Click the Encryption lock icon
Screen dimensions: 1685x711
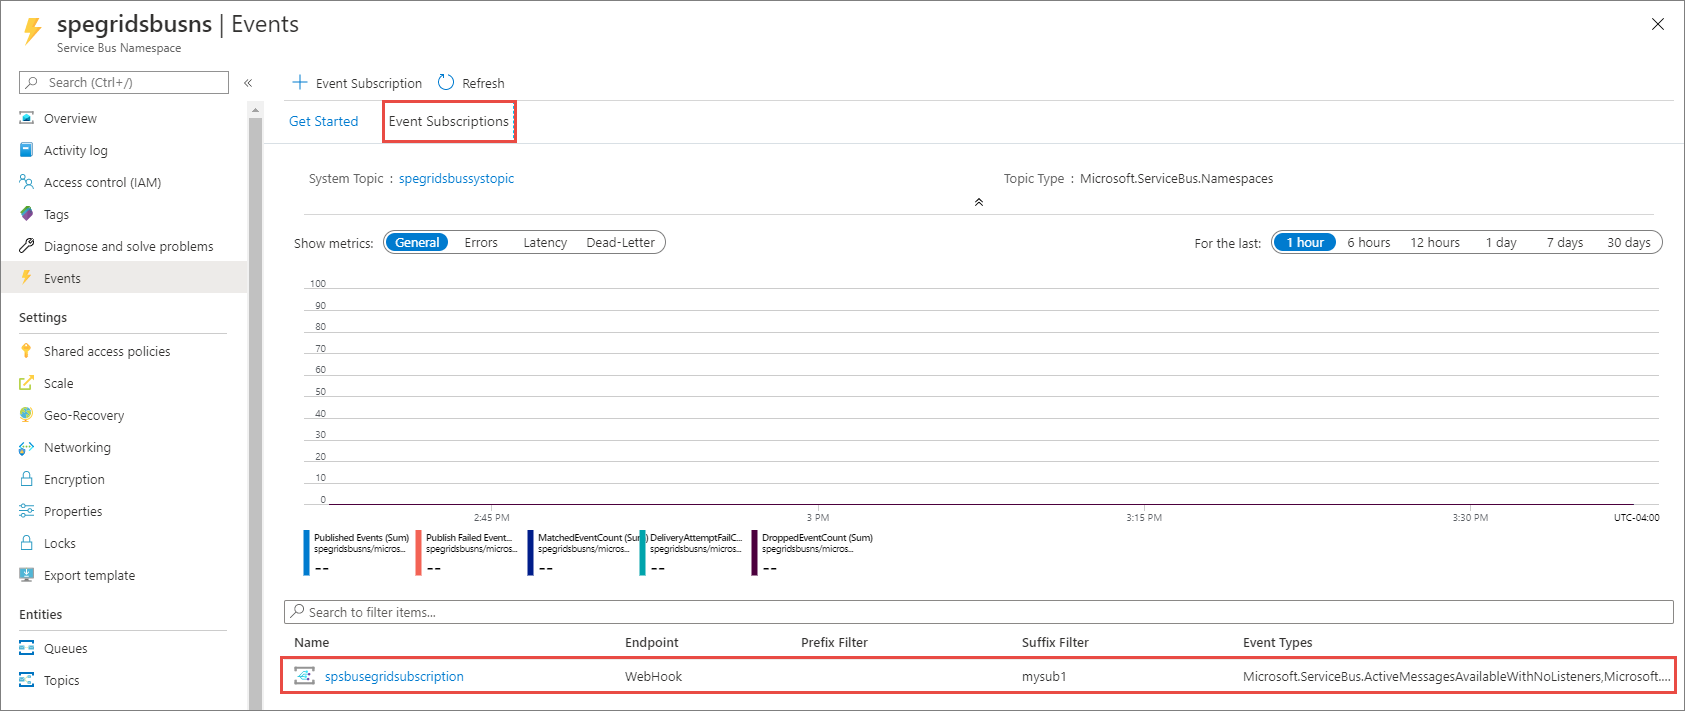(27, 479)
